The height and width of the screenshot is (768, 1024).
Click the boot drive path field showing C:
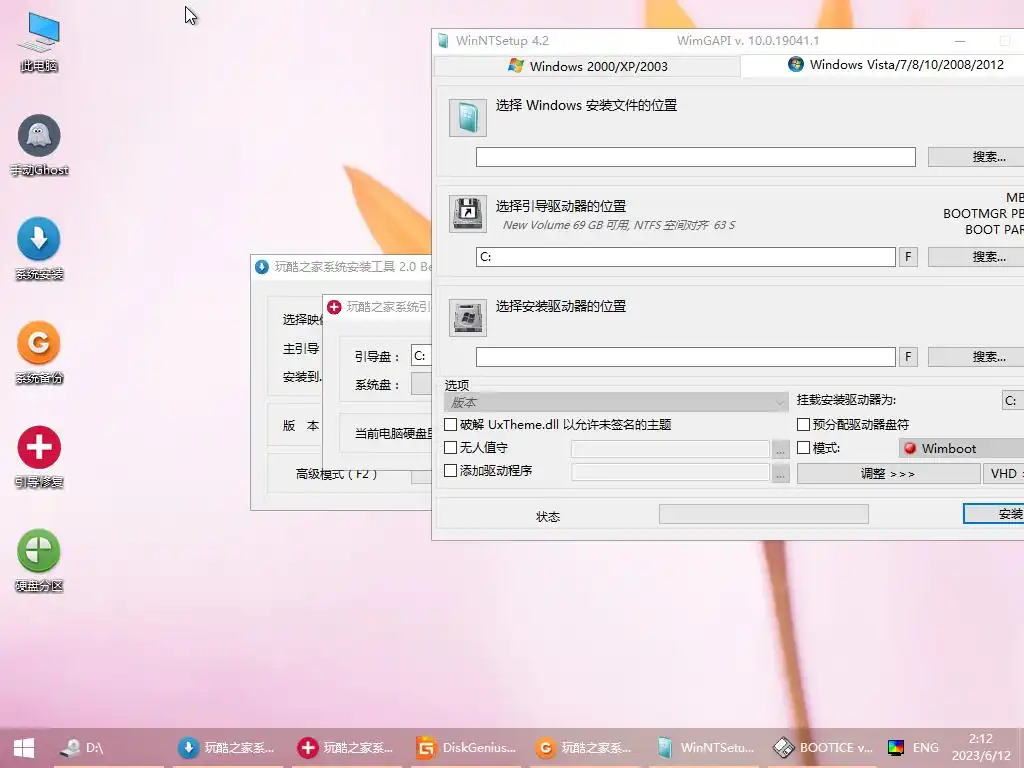tap(686, 257)
